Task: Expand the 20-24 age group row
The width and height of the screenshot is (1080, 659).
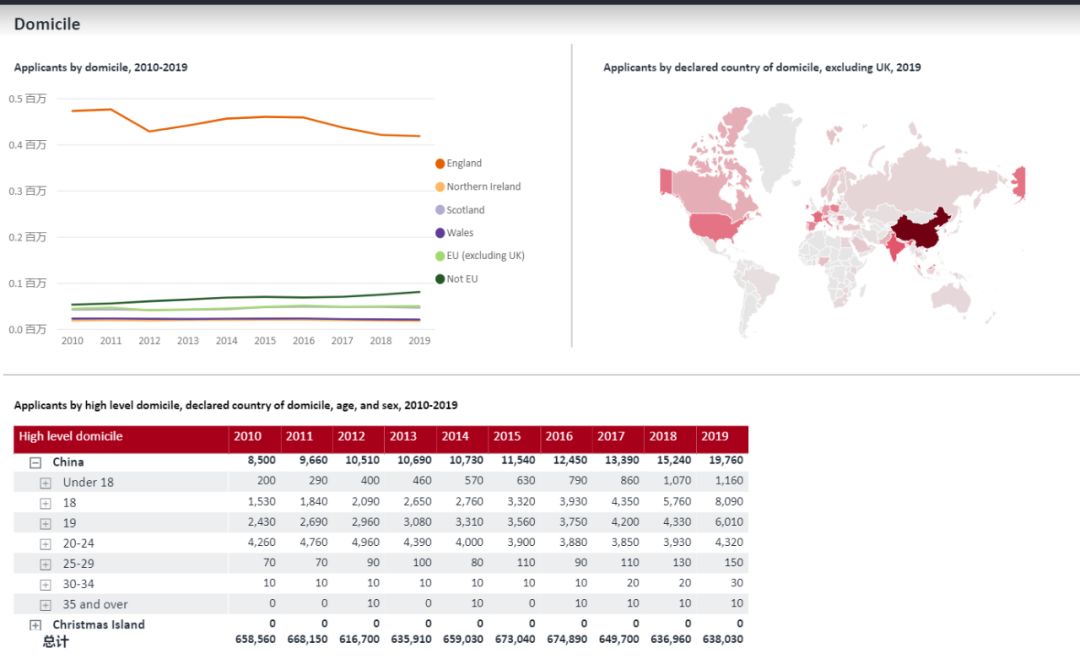Action: (45, 544)
